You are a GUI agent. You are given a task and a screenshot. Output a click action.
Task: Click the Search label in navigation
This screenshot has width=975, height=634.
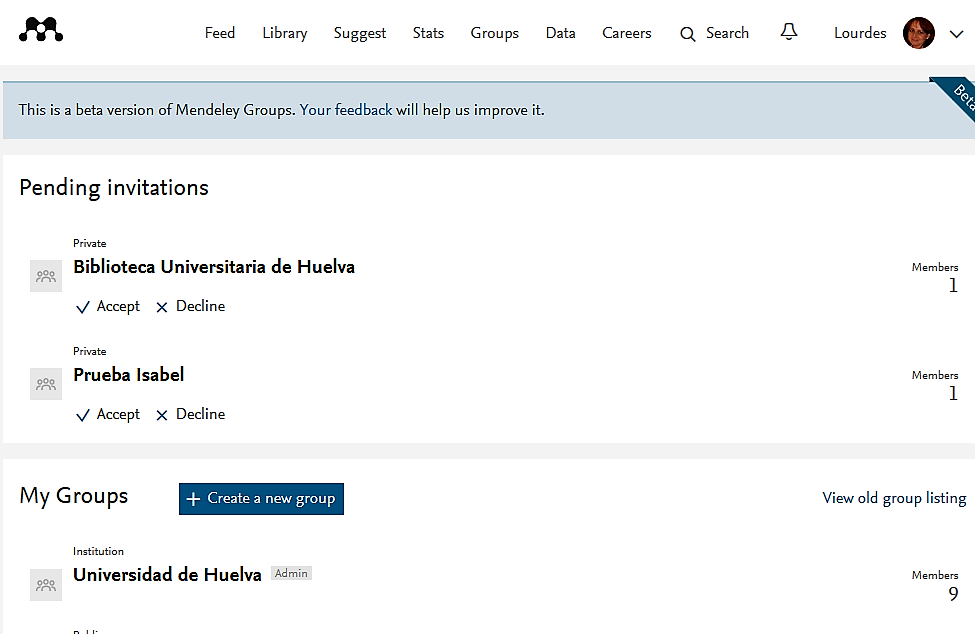point(727,33)
